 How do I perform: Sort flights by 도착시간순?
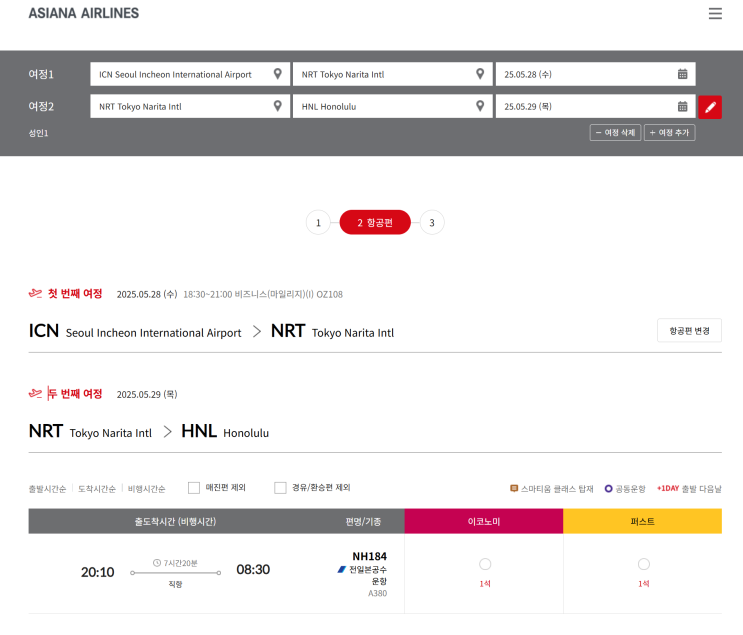click(97, 489)
